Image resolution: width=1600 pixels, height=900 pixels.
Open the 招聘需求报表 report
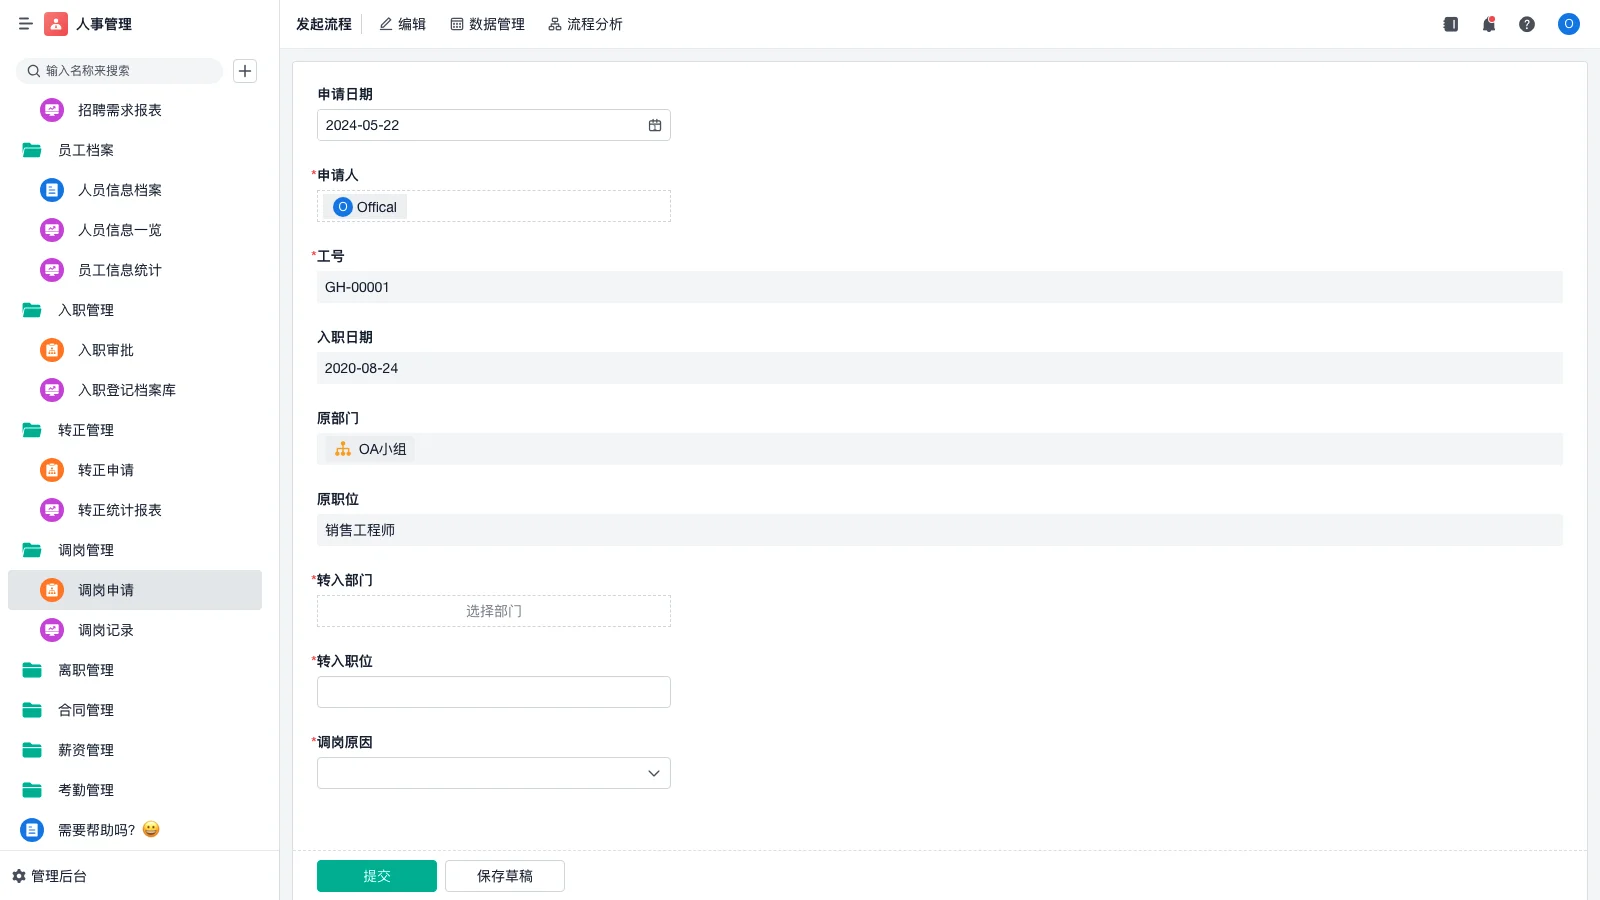click(x=118, y=110)
